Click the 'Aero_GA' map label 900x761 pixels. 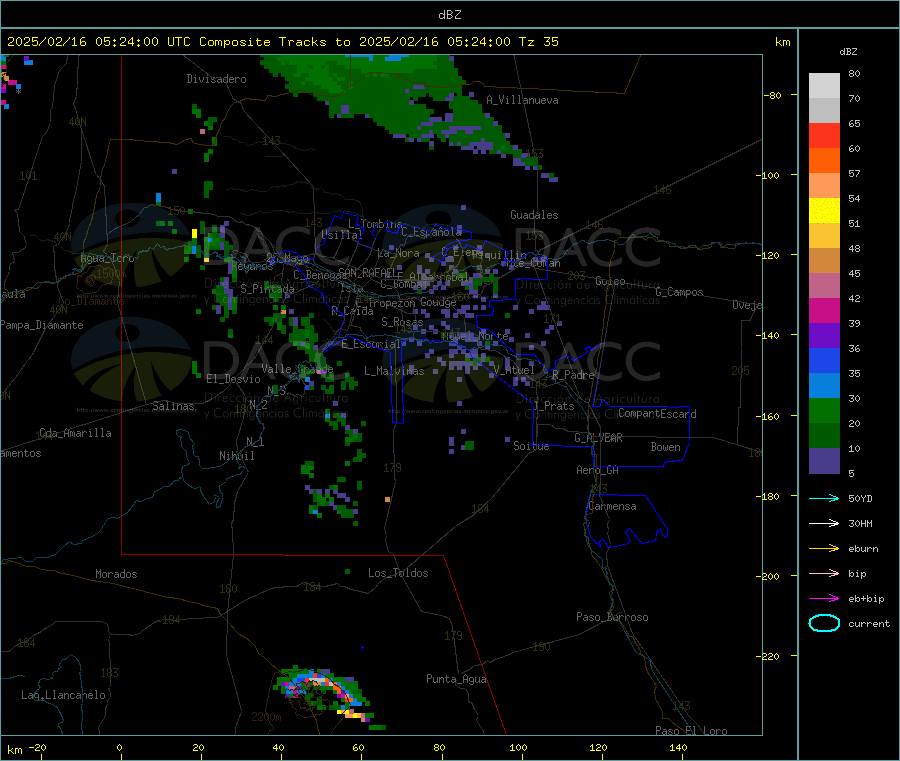[598, 470]
